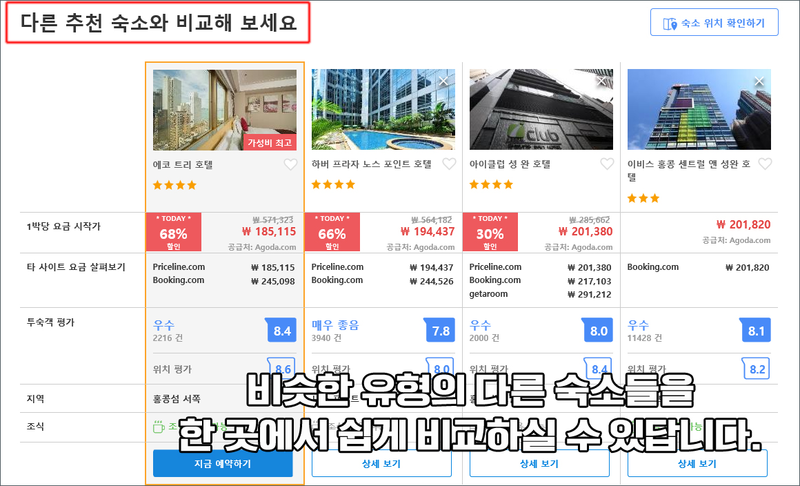Click the 지금 예약하기 button
The height and width of the screenshot is (486, 800).
point(223,464)
